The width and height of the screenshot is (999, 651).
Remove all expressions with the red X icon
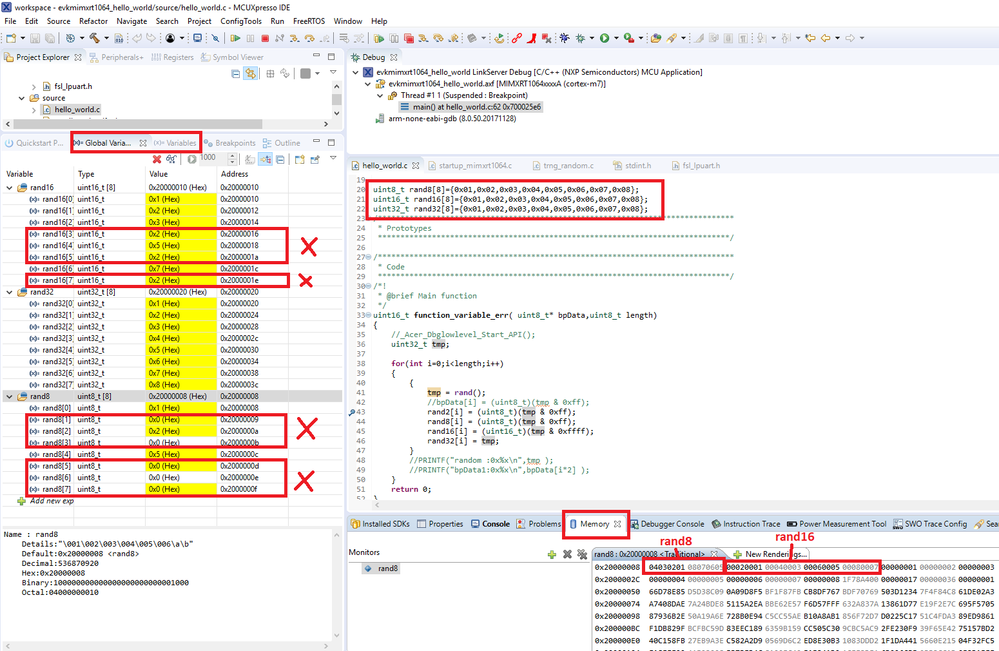pyautogui.click(x=157, y=158)
